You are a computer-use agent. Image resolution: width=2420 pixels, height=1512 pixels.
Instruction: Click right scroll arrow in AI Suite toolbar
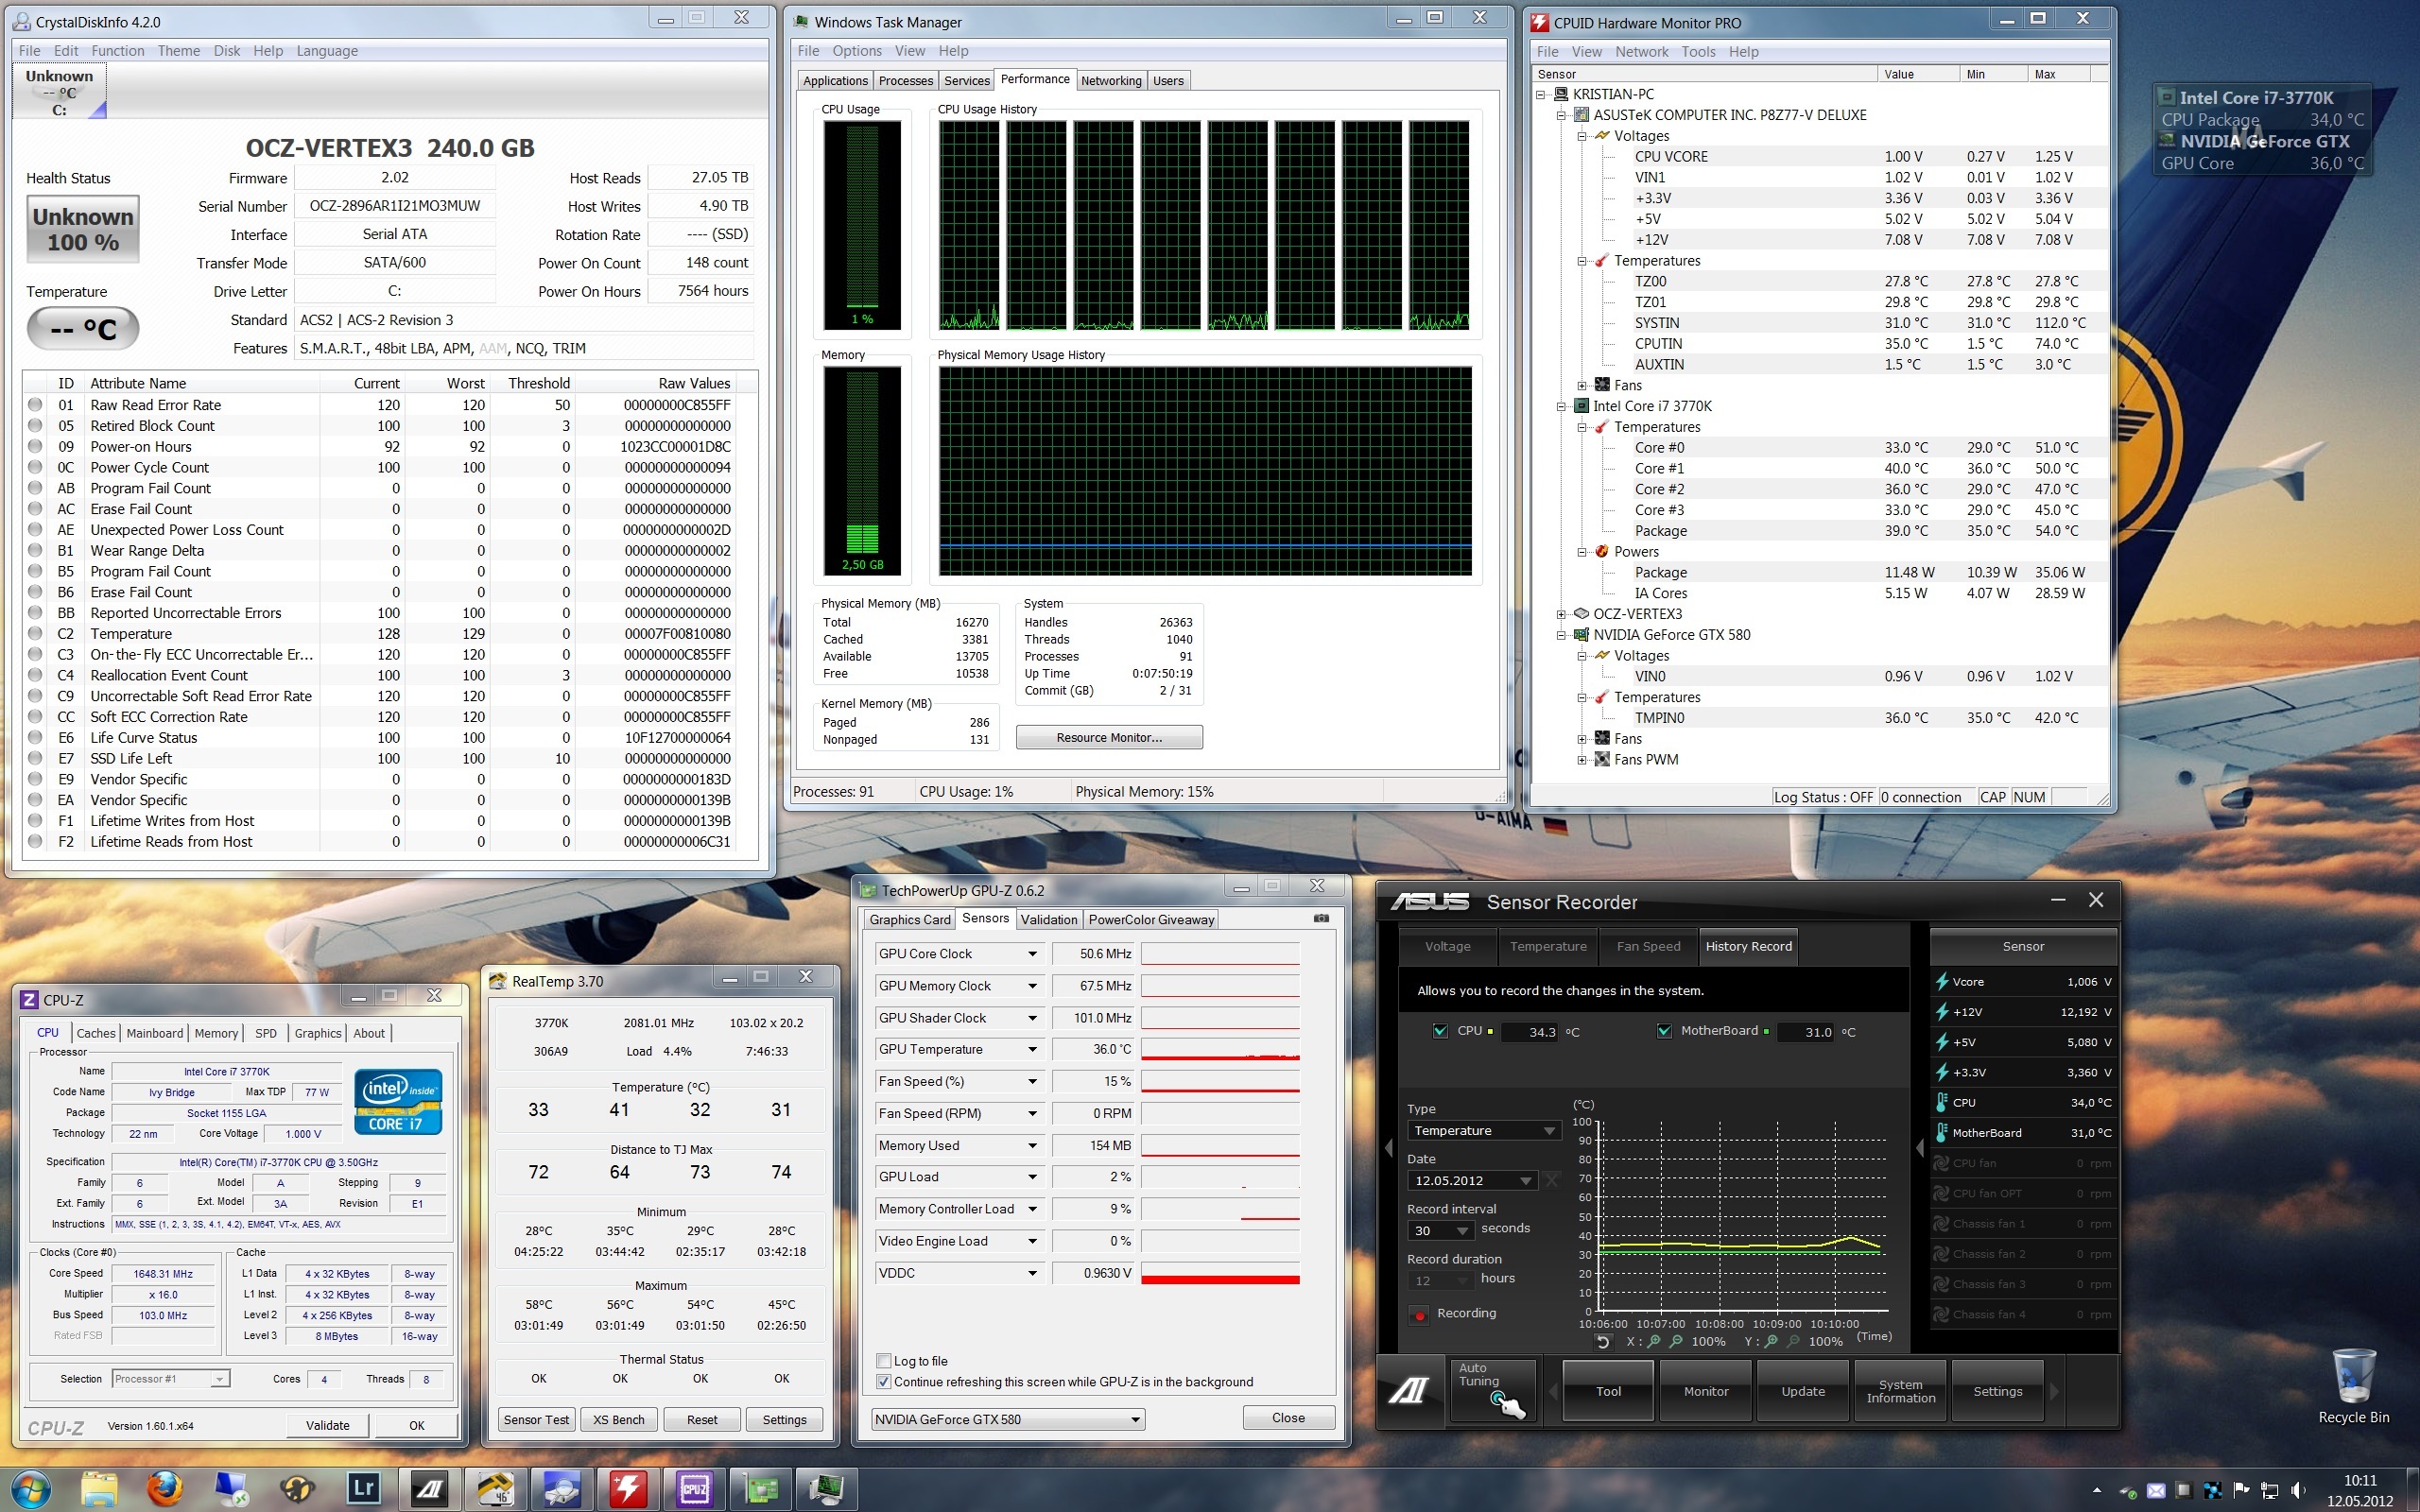(x=2055, y=1391)
